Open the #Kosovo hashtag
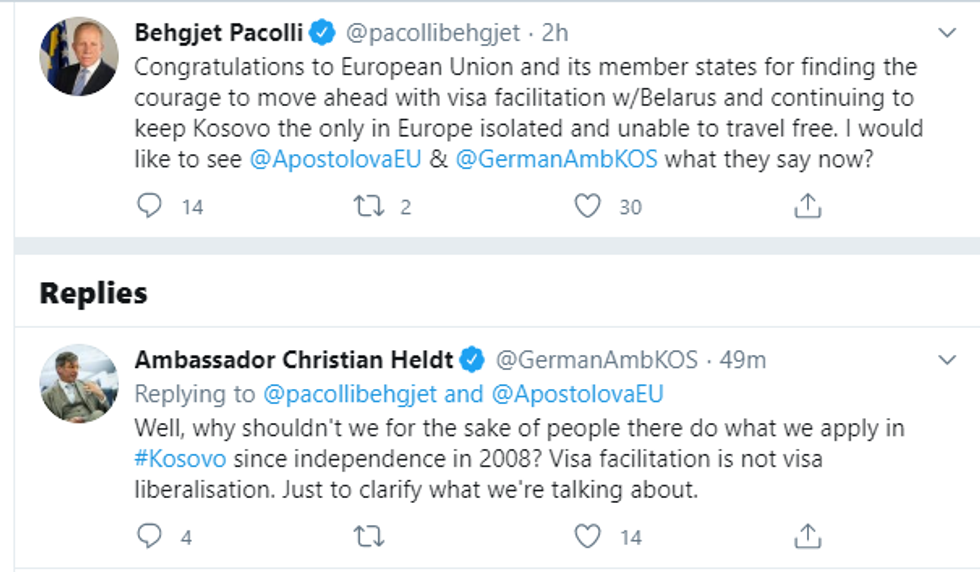 pyautogui.click(x=180, y=459)
